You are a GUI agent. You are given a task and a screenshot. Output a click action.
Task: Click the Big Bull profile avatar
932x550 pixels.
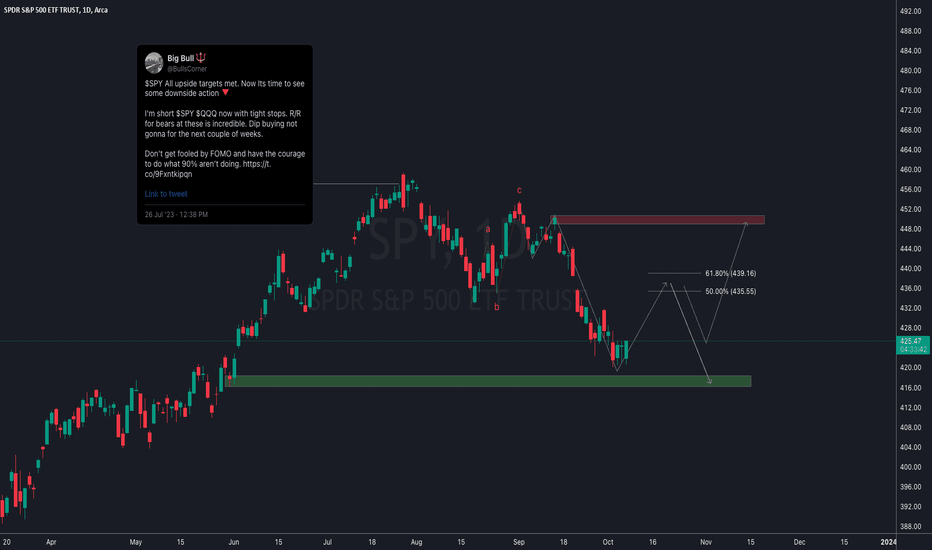tap(154, 62)
